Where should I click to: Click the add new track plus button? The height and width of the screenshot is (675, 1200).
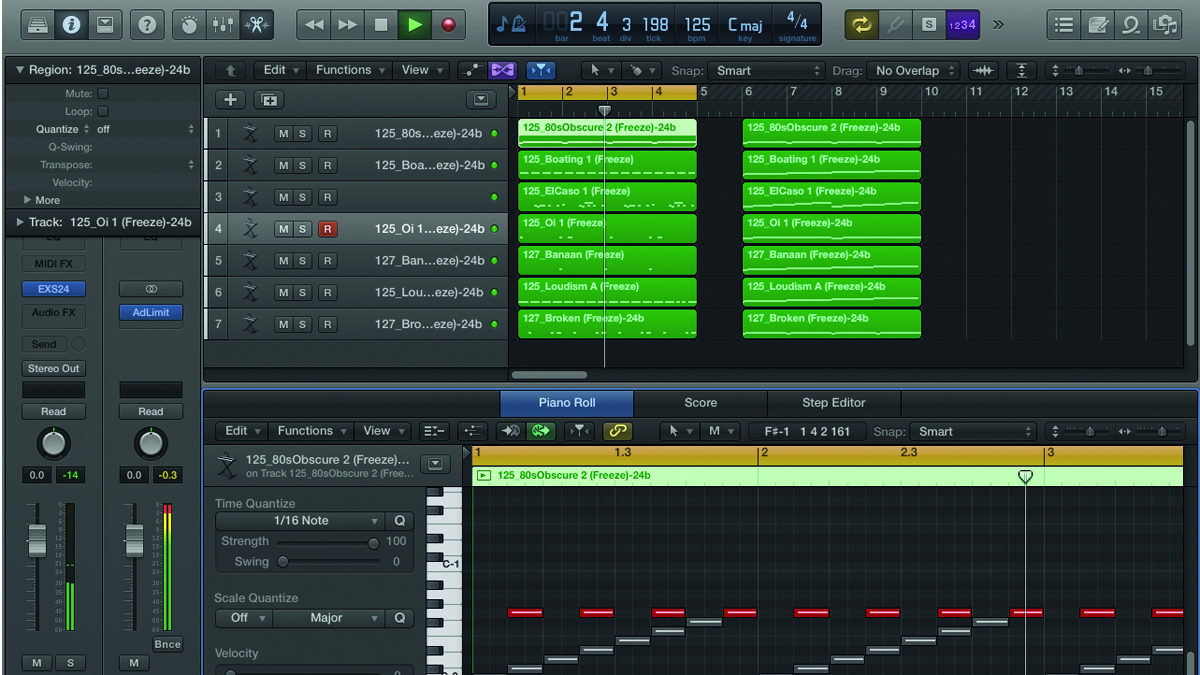coord(231,99)
